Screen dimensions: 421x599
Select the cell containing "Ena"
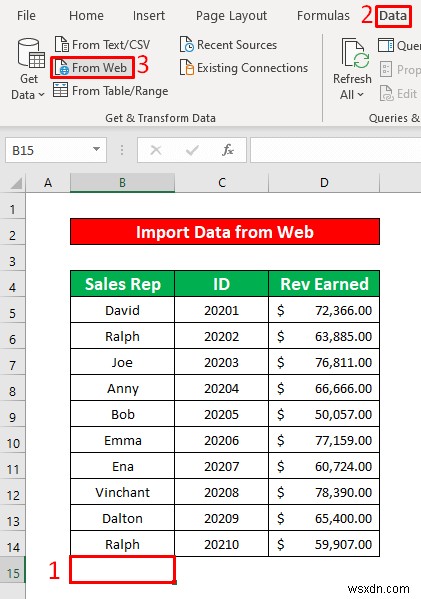coord(123,466)
